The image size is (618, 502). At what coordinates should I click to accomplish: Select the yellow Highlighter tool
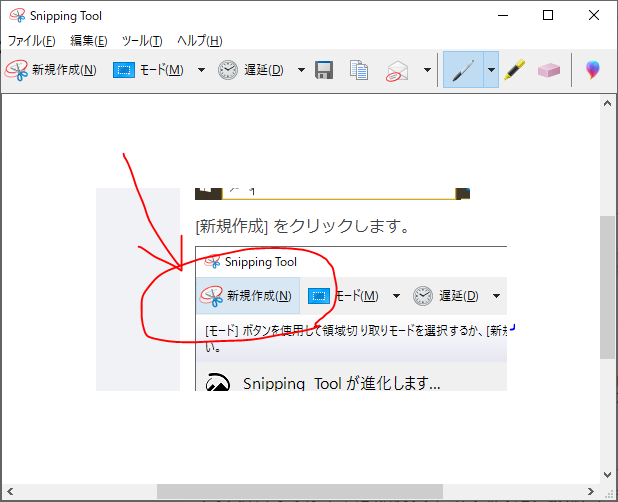click(515, 70)
